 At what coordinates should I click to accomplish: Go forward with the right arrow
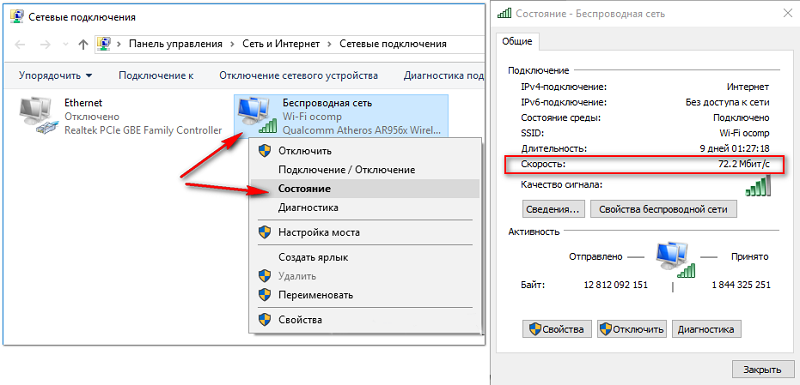[x=45, y=45]
